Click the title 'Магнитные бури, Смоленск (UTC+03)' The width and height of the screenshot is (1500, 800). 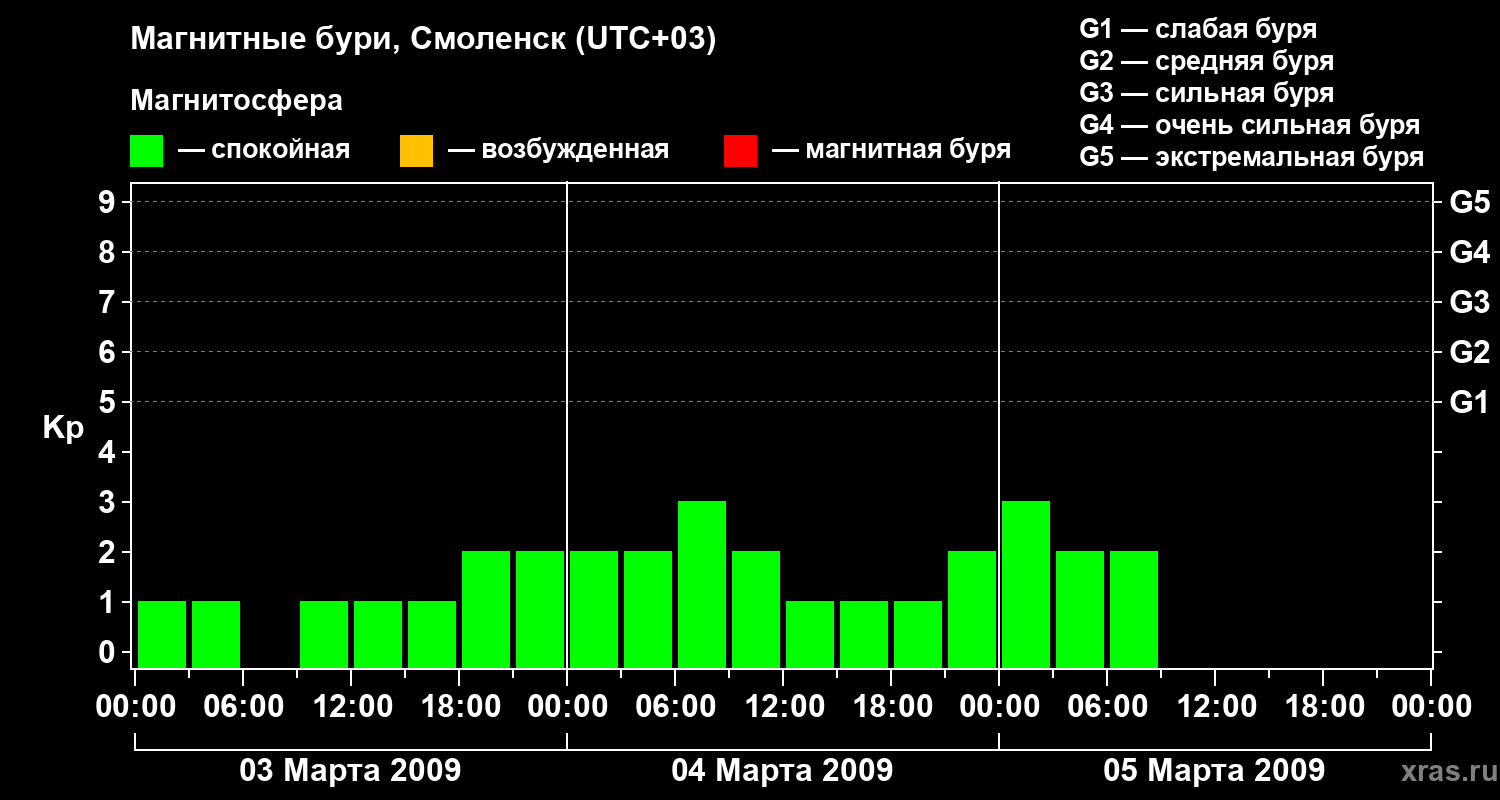point(424,40)
